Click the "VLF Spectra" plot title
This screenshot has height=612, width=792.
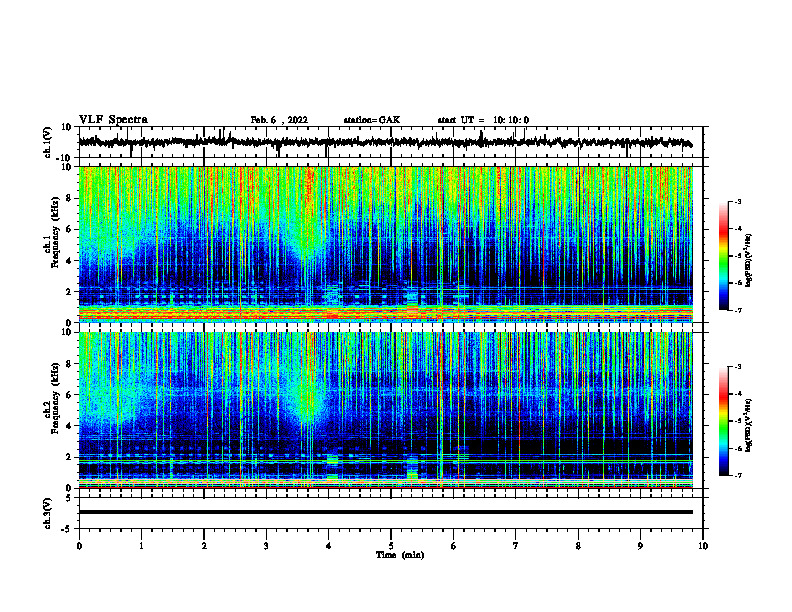point(113,120)
